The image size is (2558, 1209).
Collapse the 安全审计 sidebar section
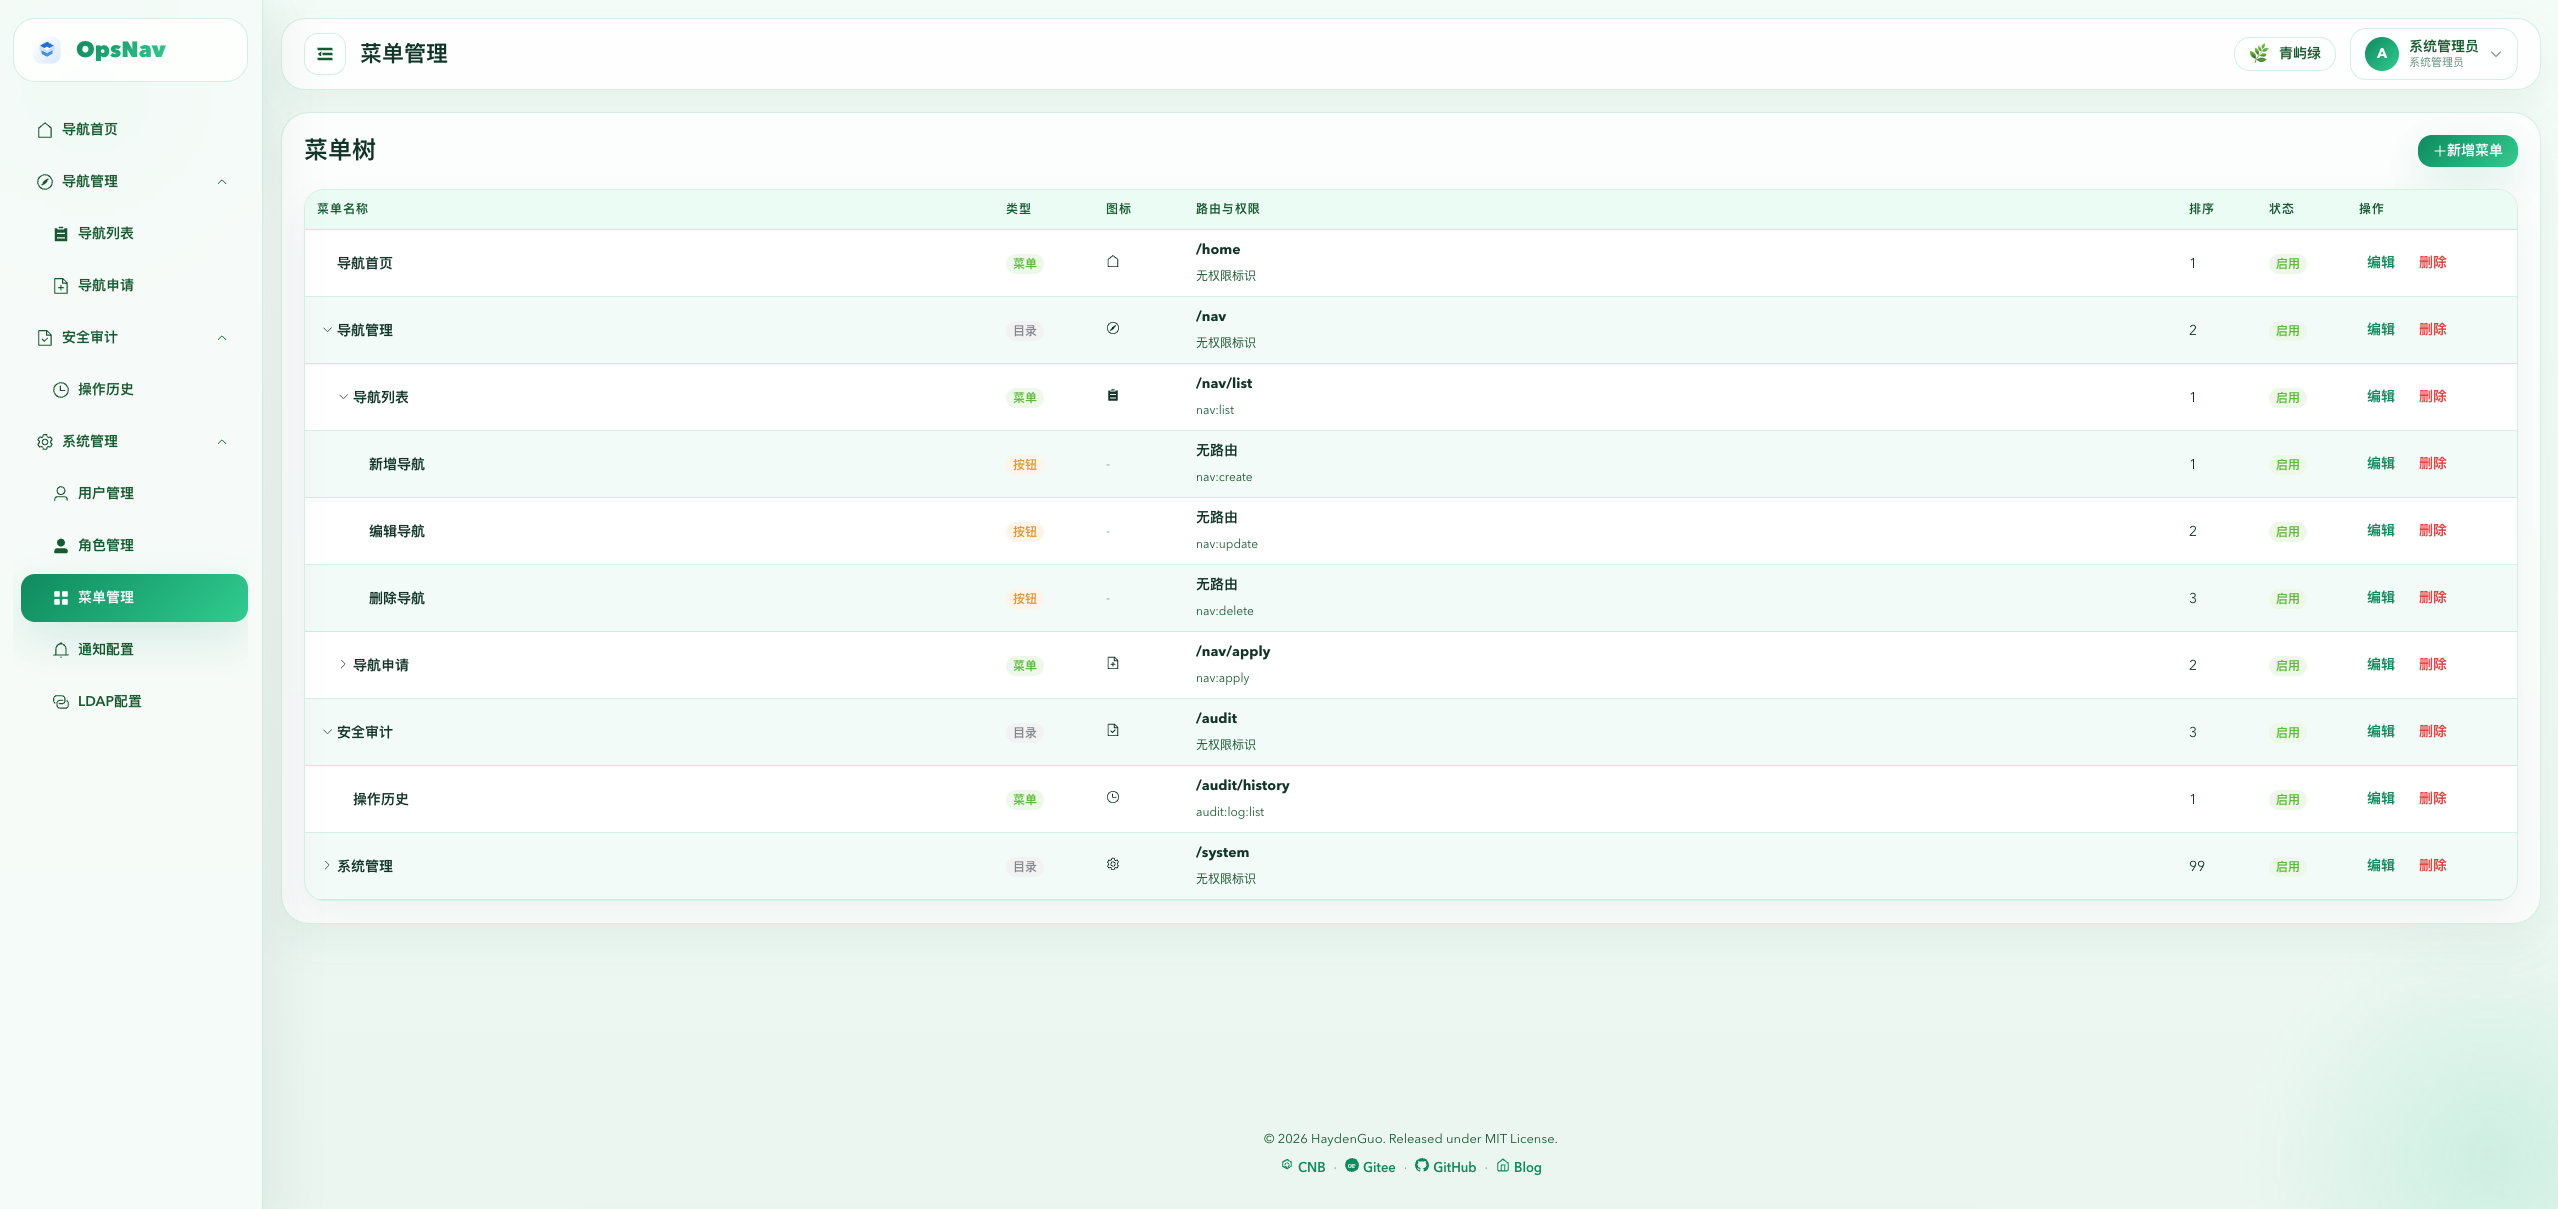click(222, 338)
